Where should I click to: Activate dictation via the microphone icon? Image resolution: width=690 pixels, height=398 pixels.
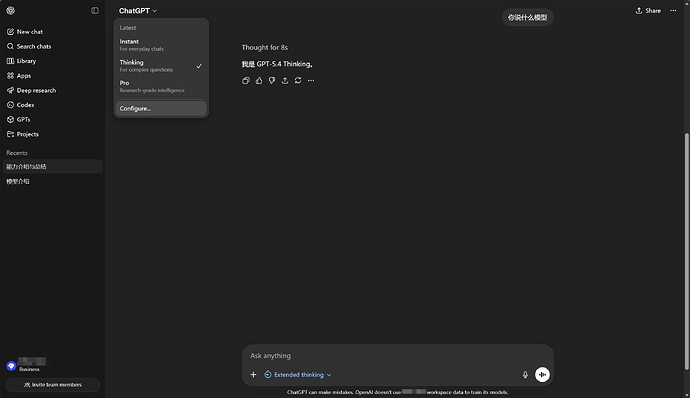click(x=525, y=375)
